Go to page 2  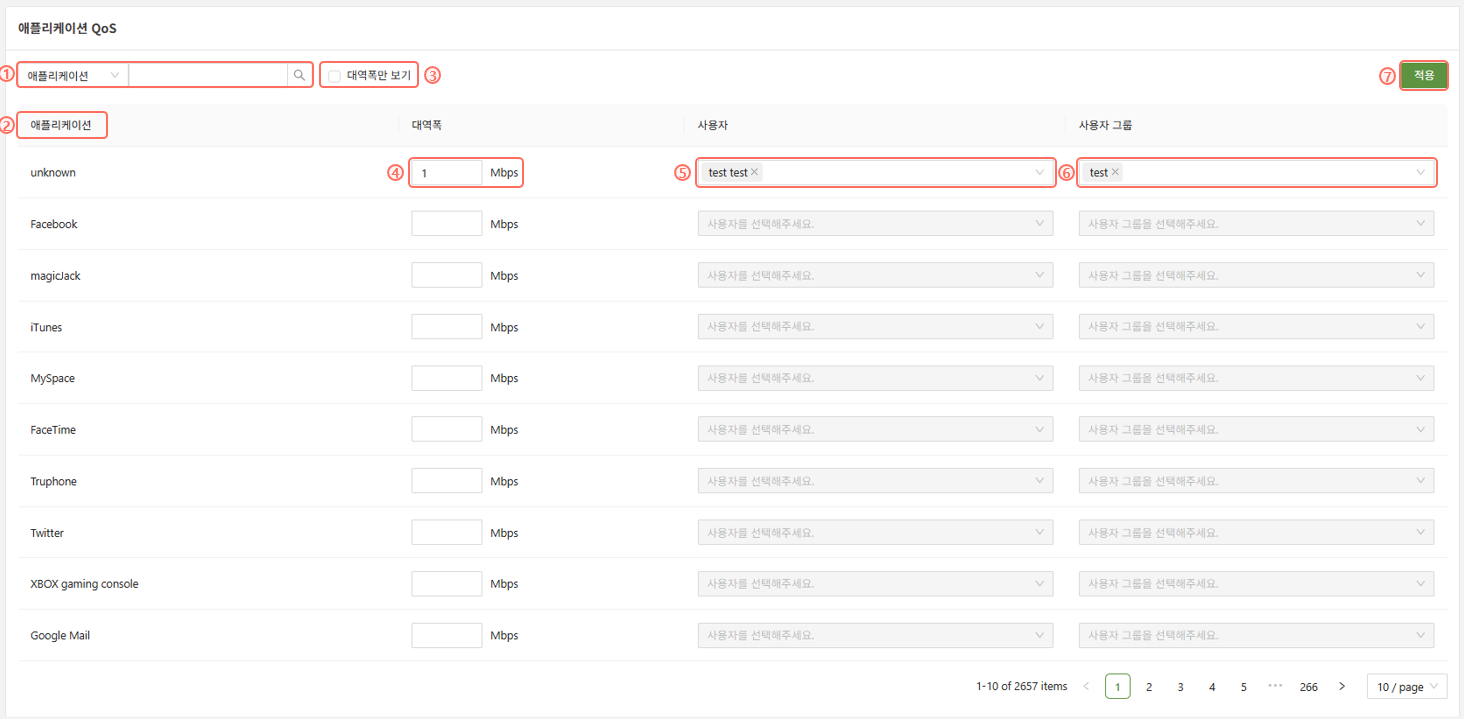click(1149, 687)
